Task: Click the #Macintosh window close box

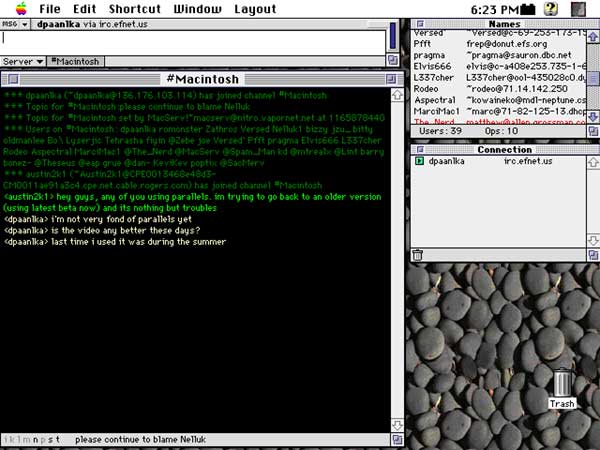Action: [x=13, y=79]
